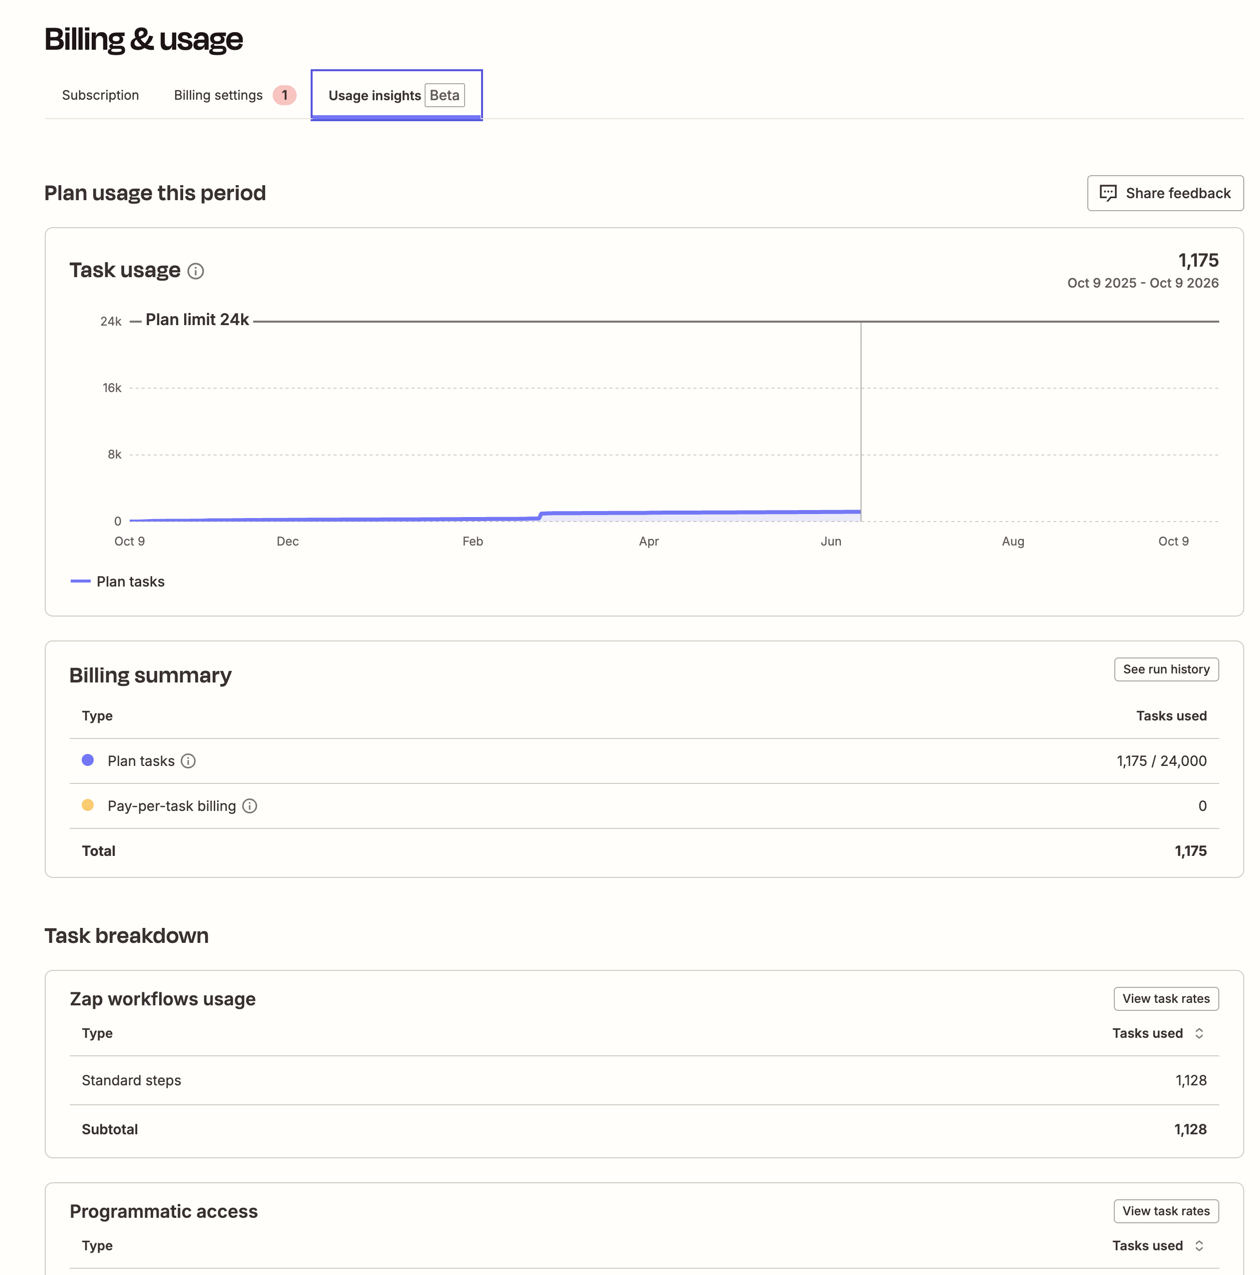Screen dimensions: 1260x1275
Task: Click the Plan limit 24k label
Action: pos(197,320)
